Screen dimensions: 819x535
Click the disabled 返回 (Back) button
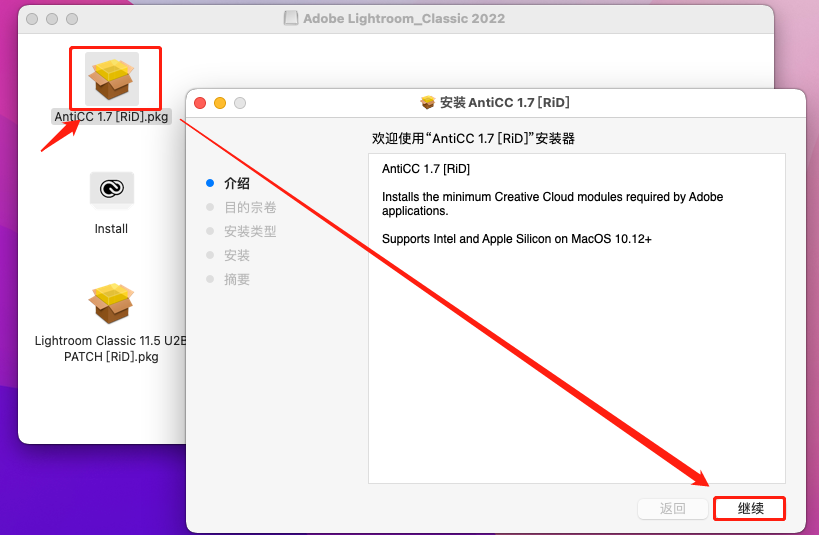click(x=672, y=508)
